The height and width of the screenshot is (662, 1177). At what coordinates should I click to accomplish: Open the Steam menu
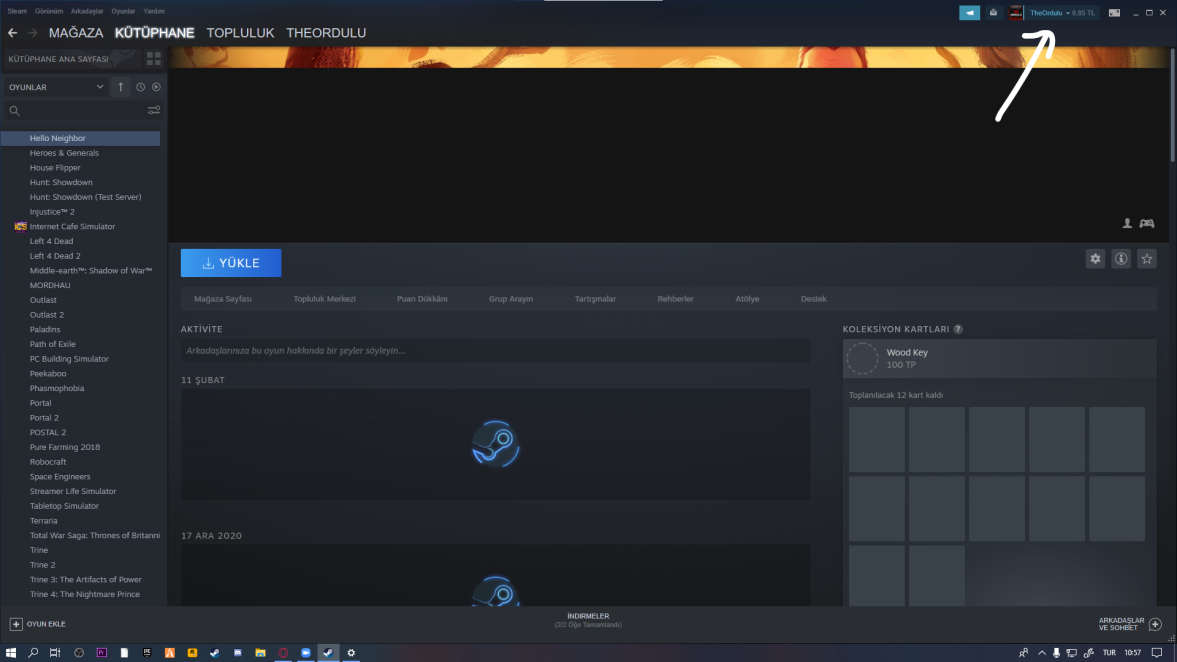tap(17, 11)
